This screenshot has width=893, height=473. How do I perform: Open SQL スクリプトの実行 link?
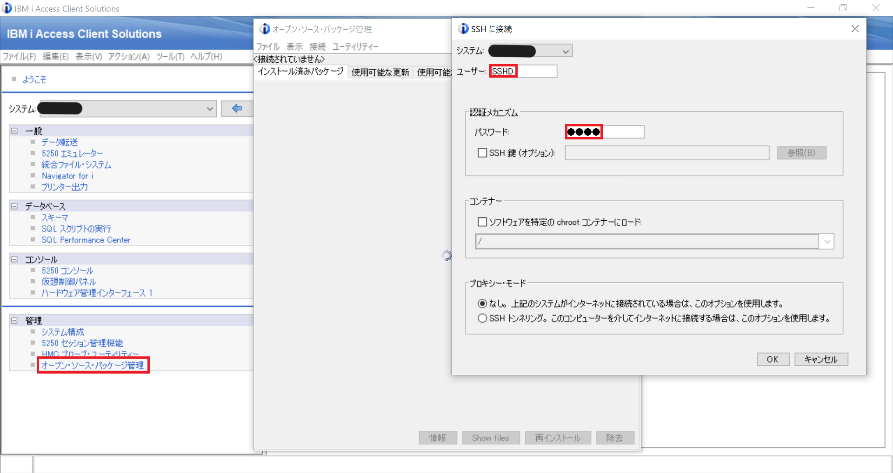click(x=76, y=229)
